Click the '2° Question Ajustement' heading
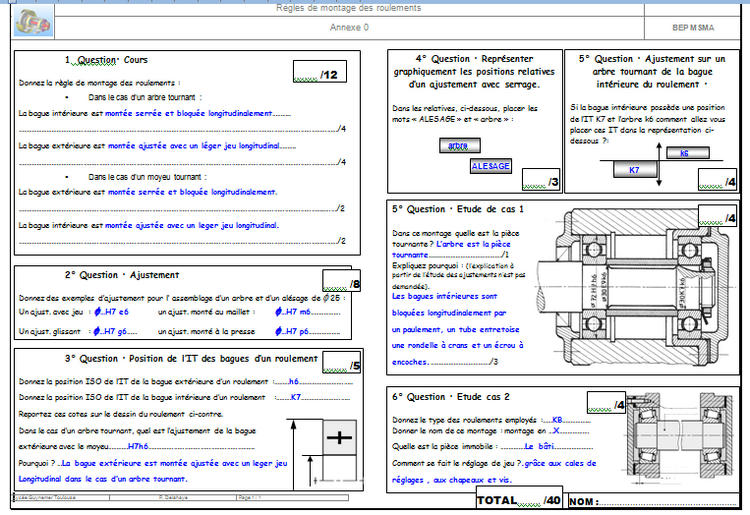750x515 pixels. tap(123, 274)
